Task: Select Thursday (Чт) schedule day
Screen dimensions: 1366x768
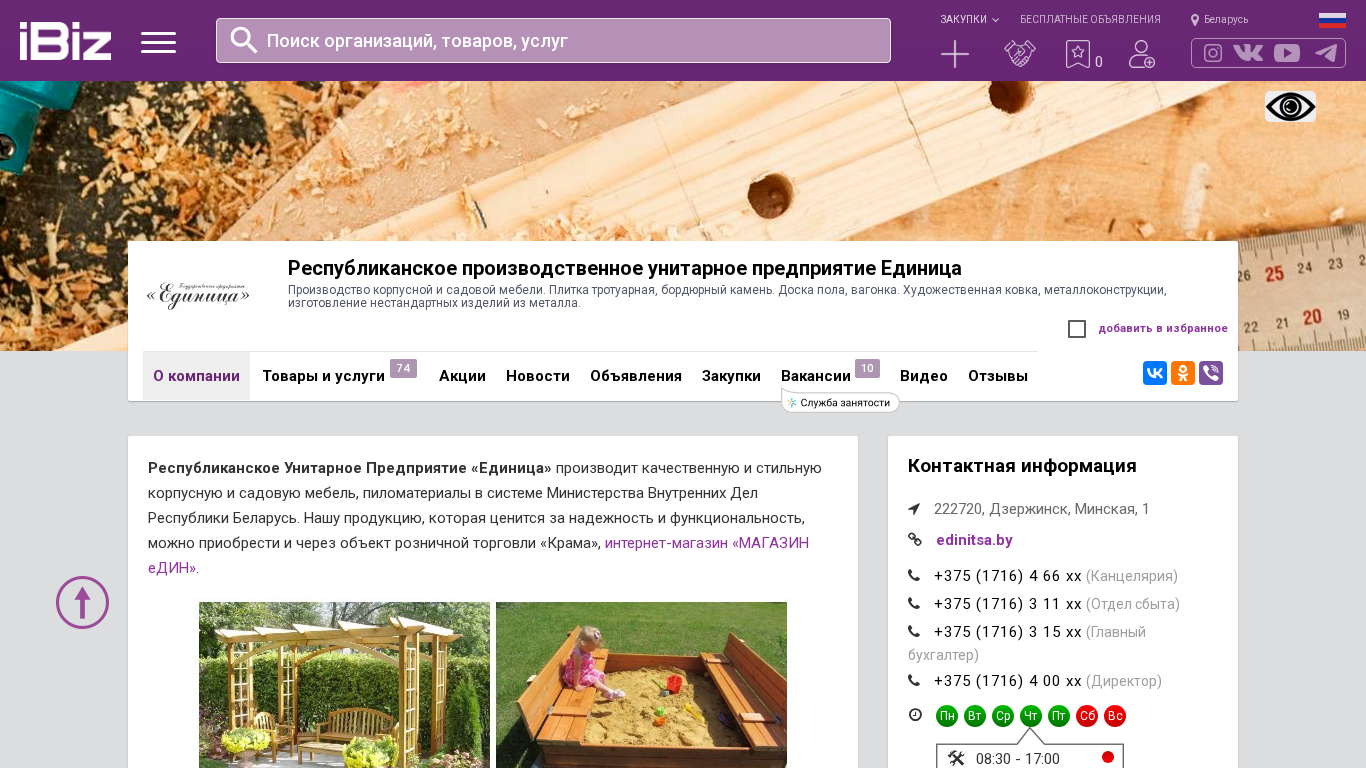Action: click(x=1031, y=716)
